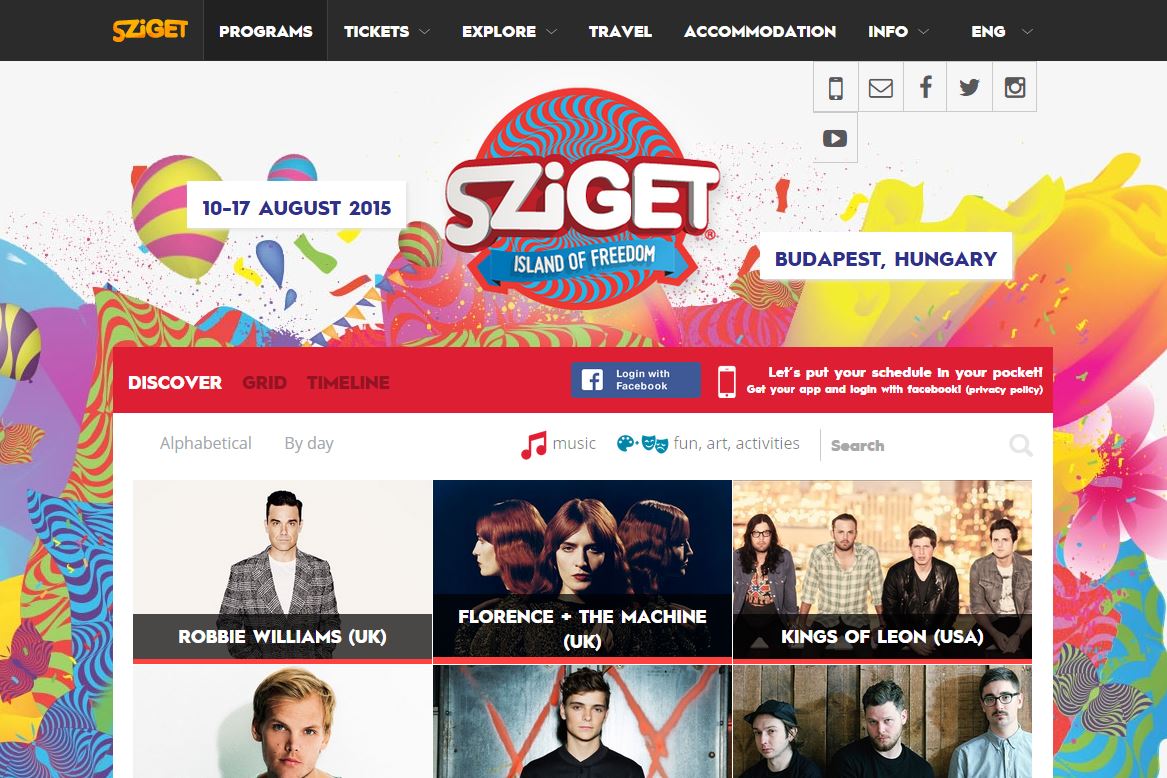Viewport: 1167px width, 778px height.
Task: Expand the Explore dropdown menu
Action: coord(509,31)
